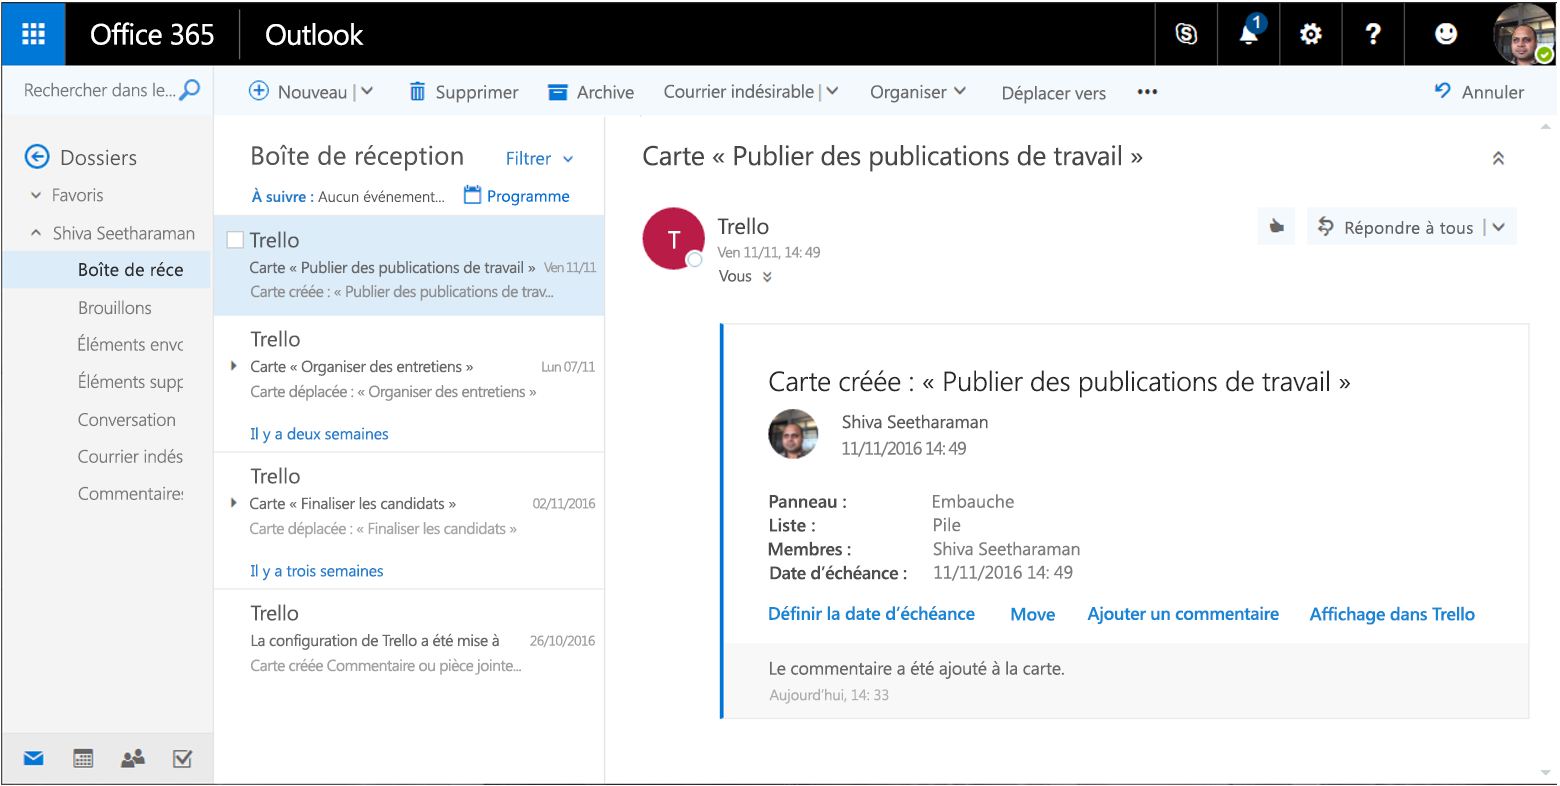Viewport: 1560px width, 786px height.
Task: Open the notifications bell
Action: pyautogui.click(x=1249, y=34)
